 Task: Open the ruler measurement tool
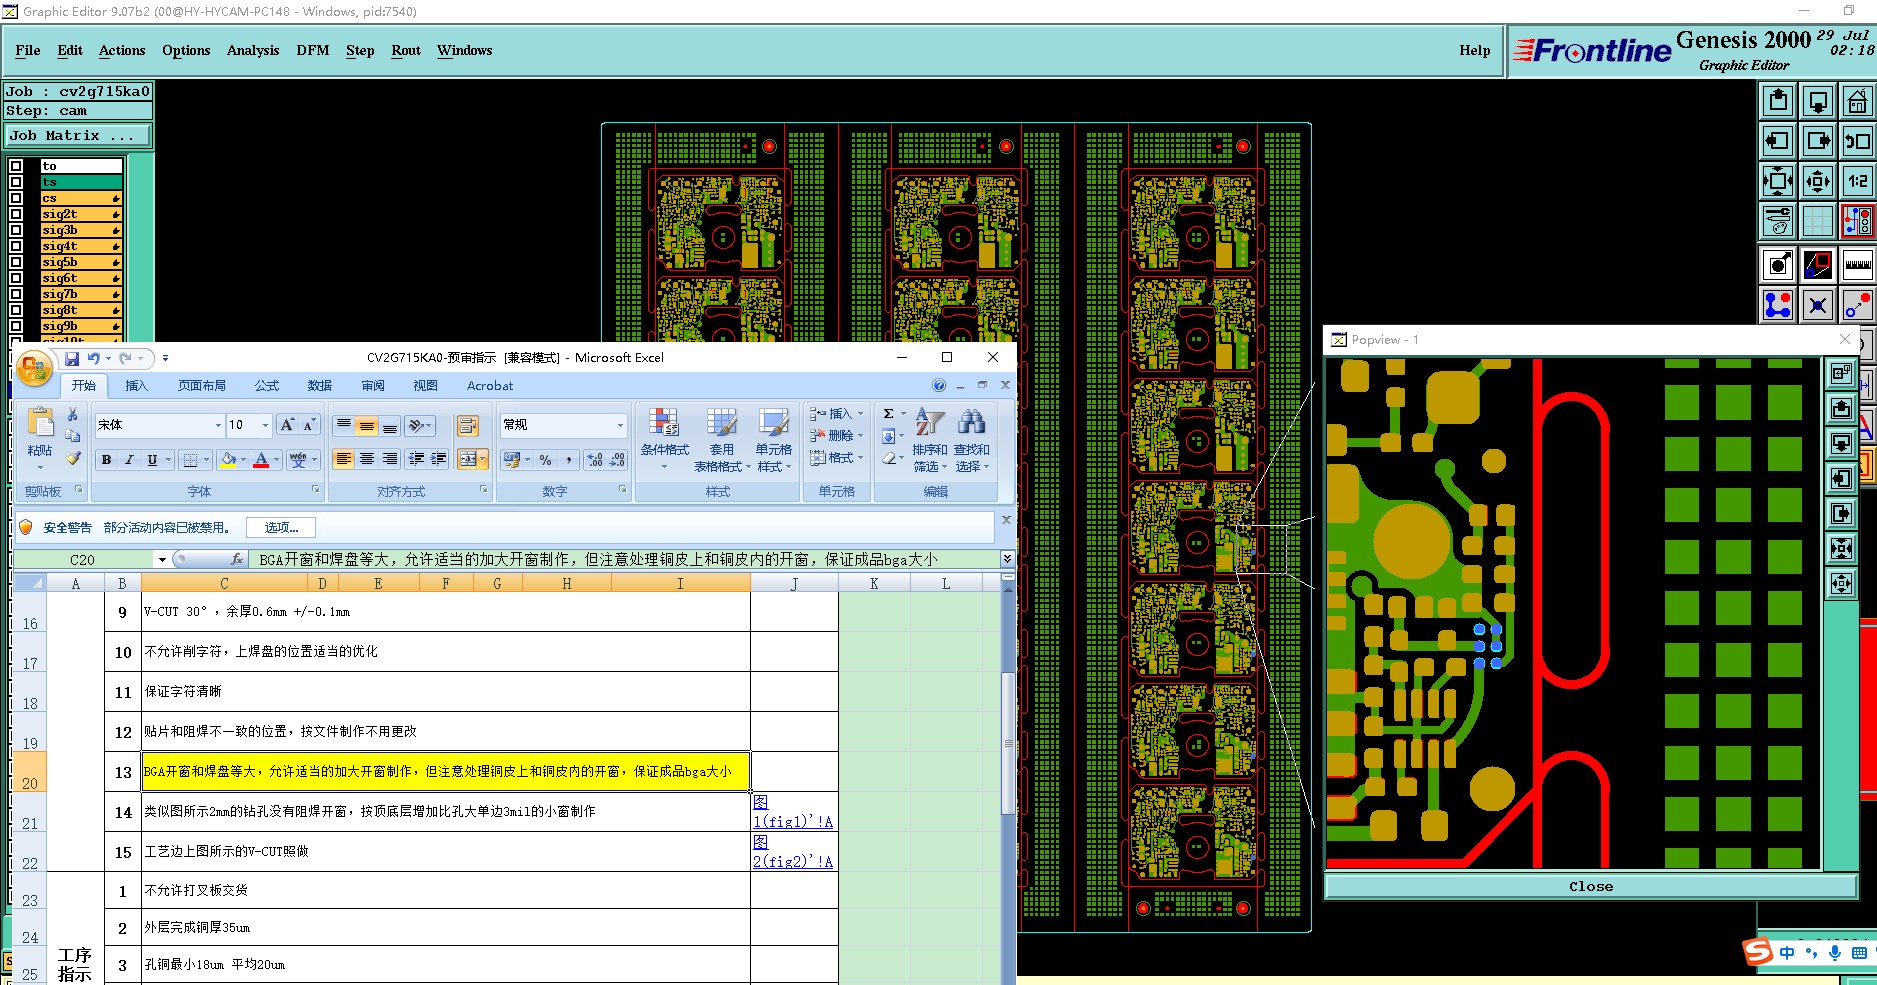tap(1857, 265)
